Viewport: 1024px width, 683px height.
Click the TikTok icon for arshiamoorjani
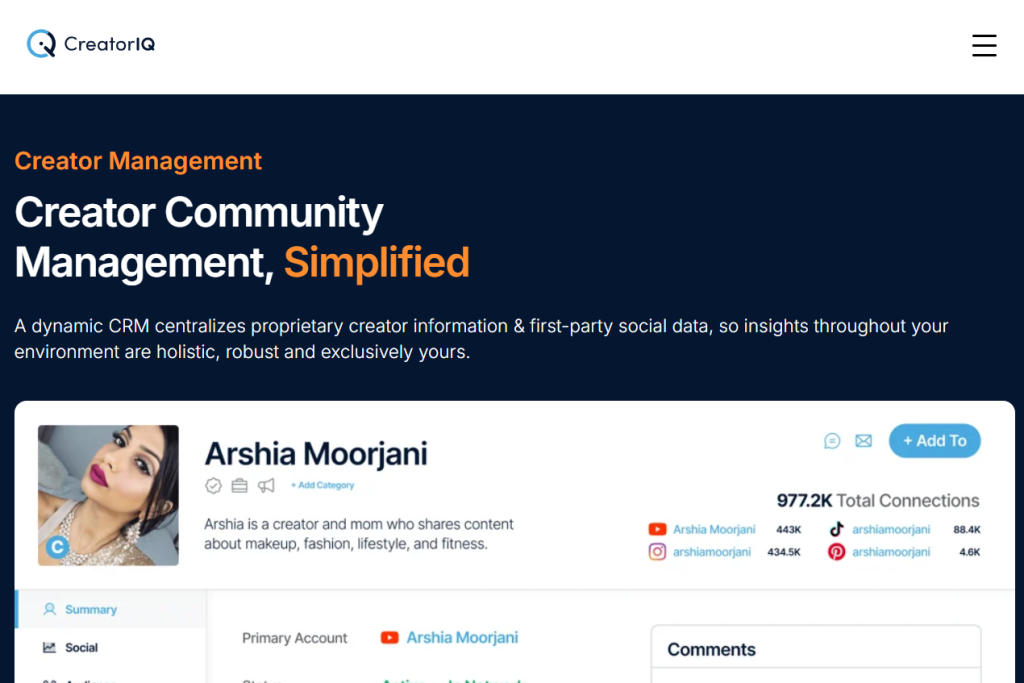[x=836, y=529]
